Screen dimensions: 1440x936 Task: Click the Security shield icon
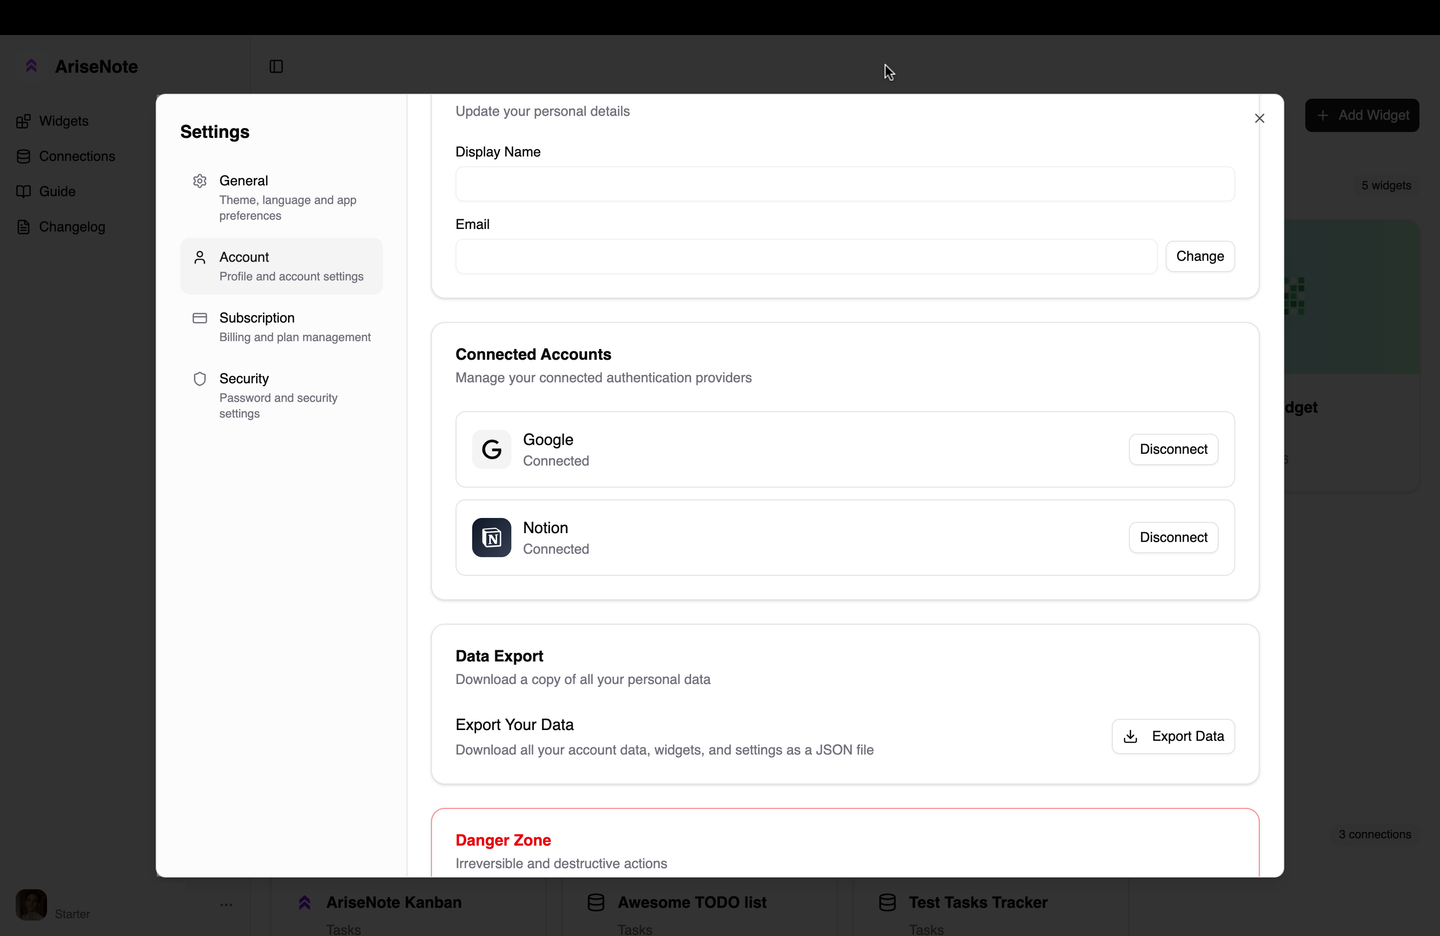200,379
